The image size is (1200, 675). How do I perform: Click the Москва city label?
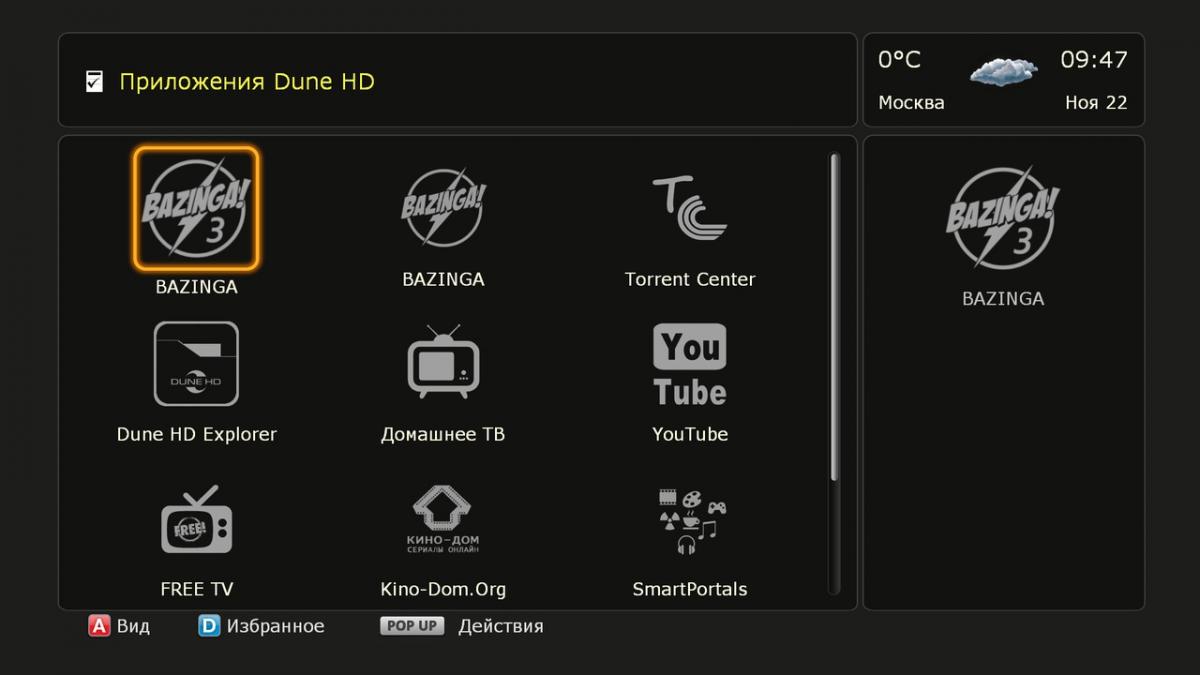(x=911, y=103)
